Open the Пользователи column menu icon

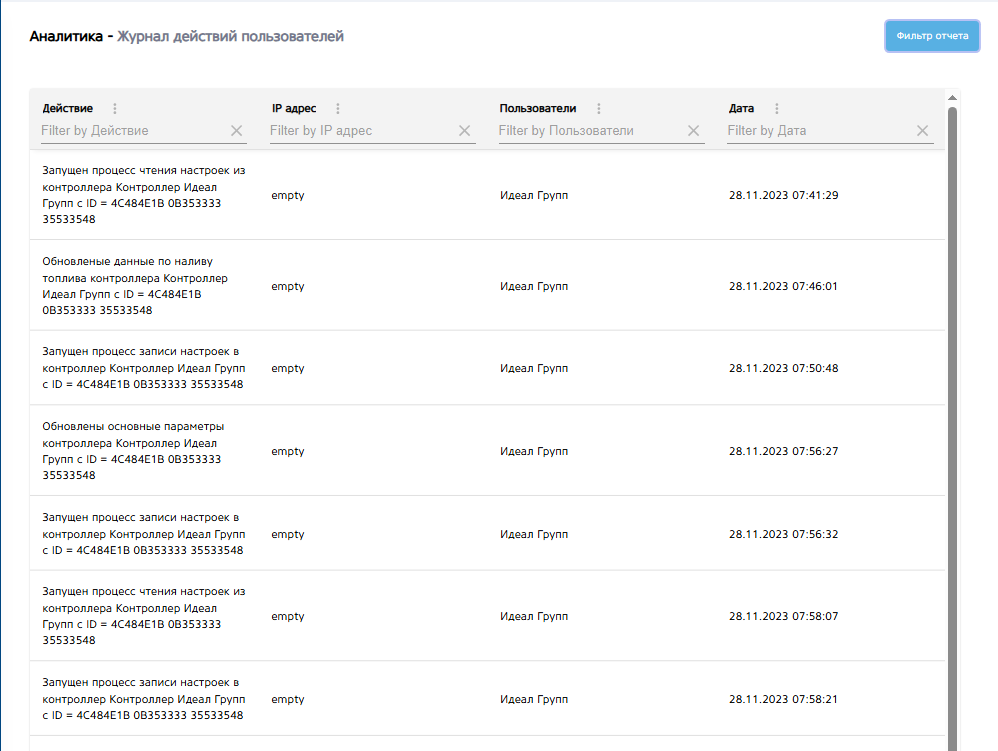599,109
